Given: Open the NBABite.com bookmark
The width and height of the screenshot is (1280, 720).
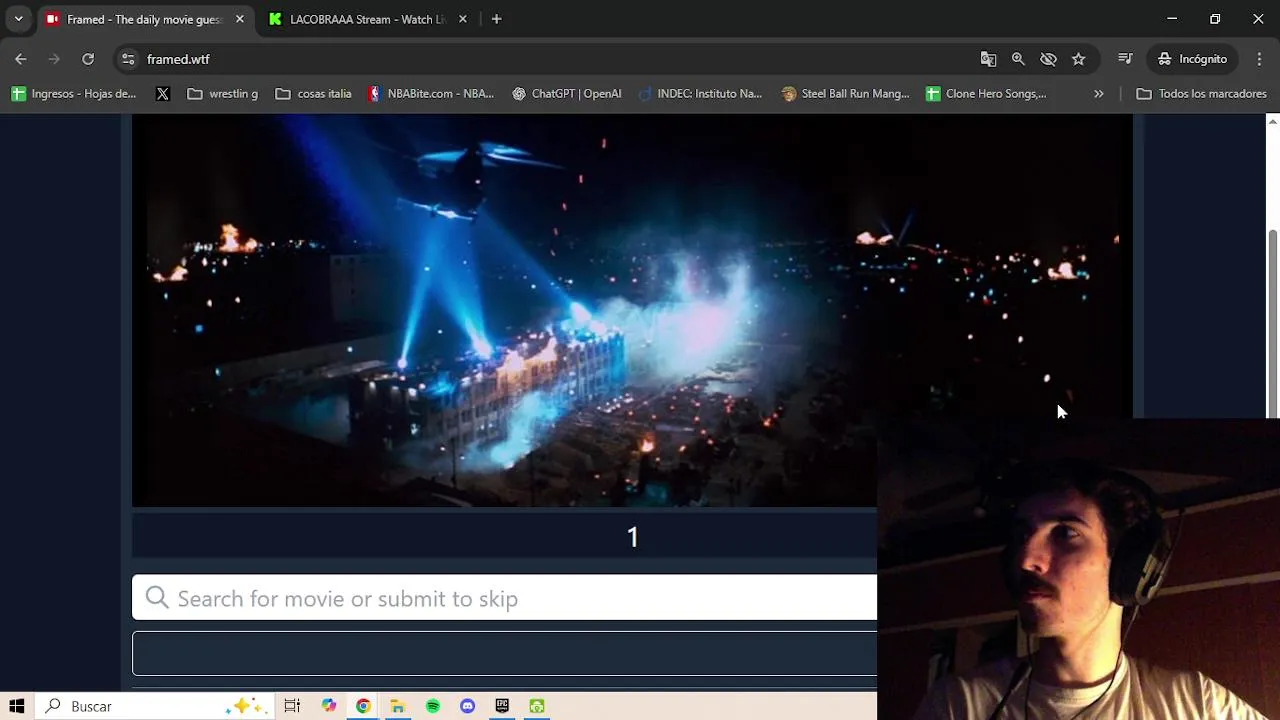Looking at the screenshot, I should tap(430, 94).
